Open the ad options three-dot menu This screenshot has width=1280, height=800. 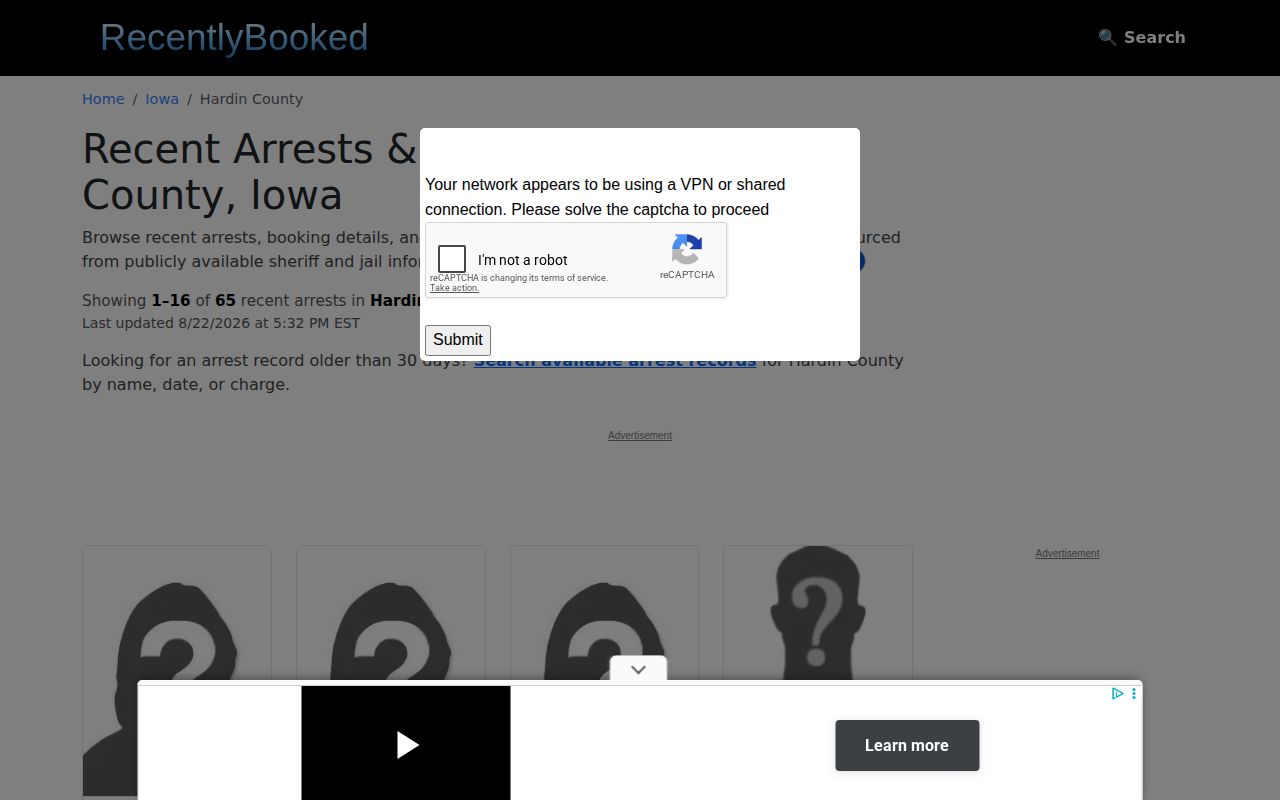1134,693
